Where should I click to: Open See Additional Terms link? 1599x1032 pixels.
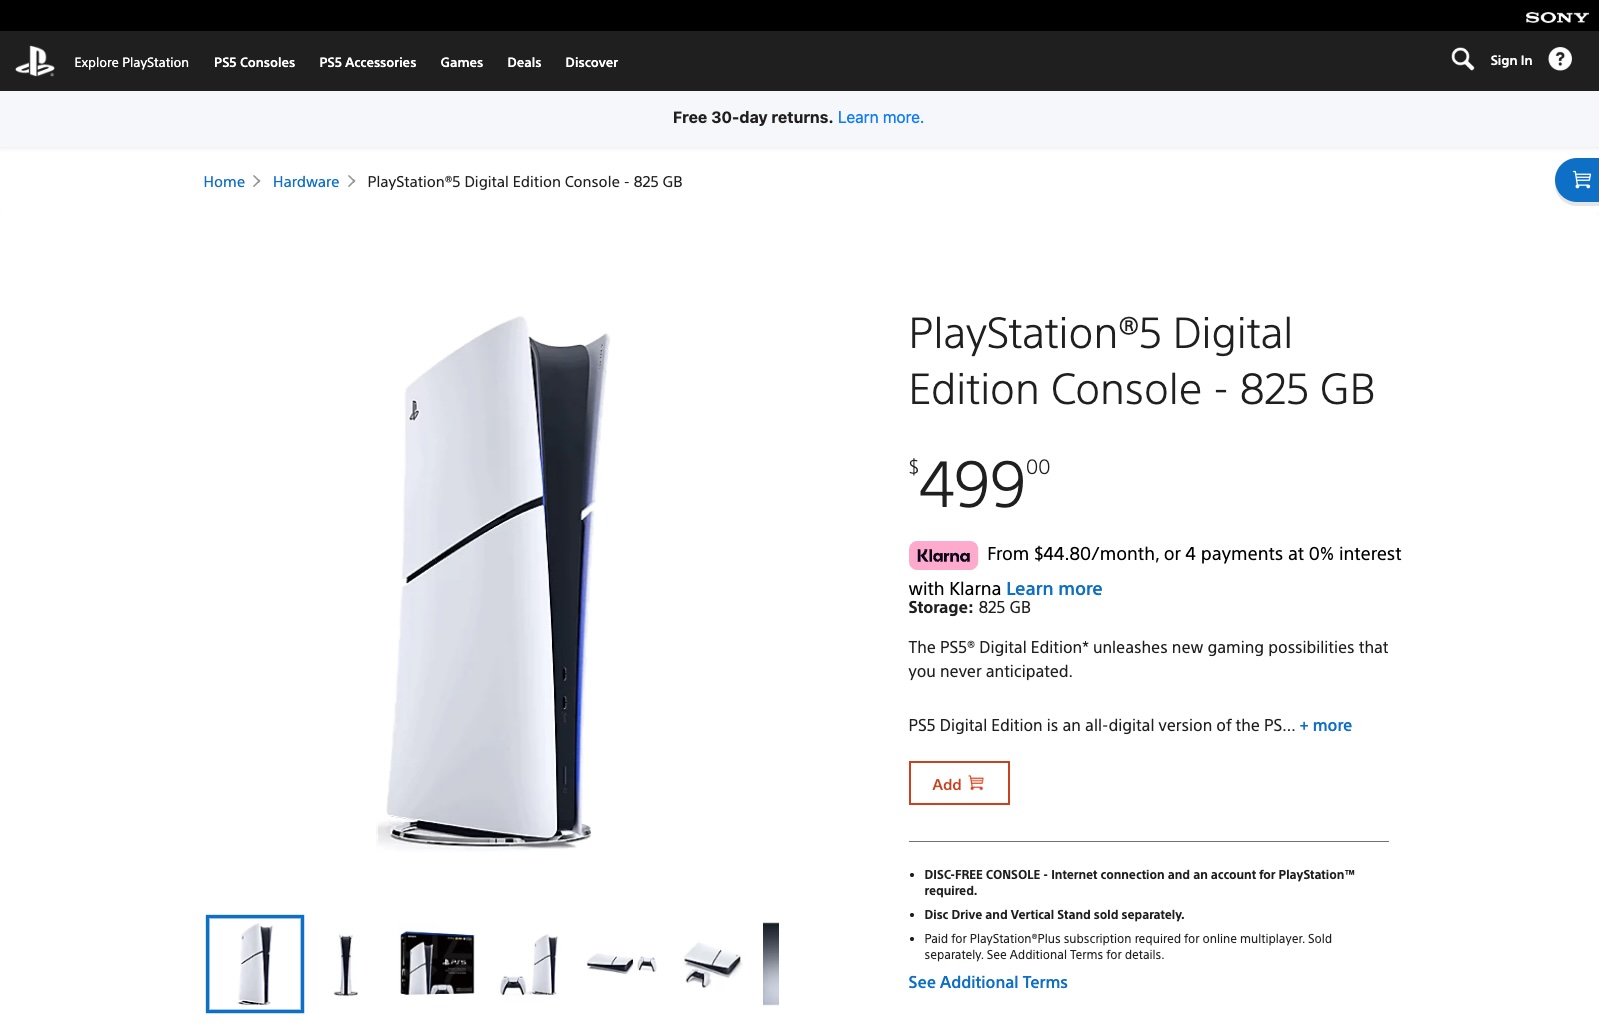click(x=987, y=983)
